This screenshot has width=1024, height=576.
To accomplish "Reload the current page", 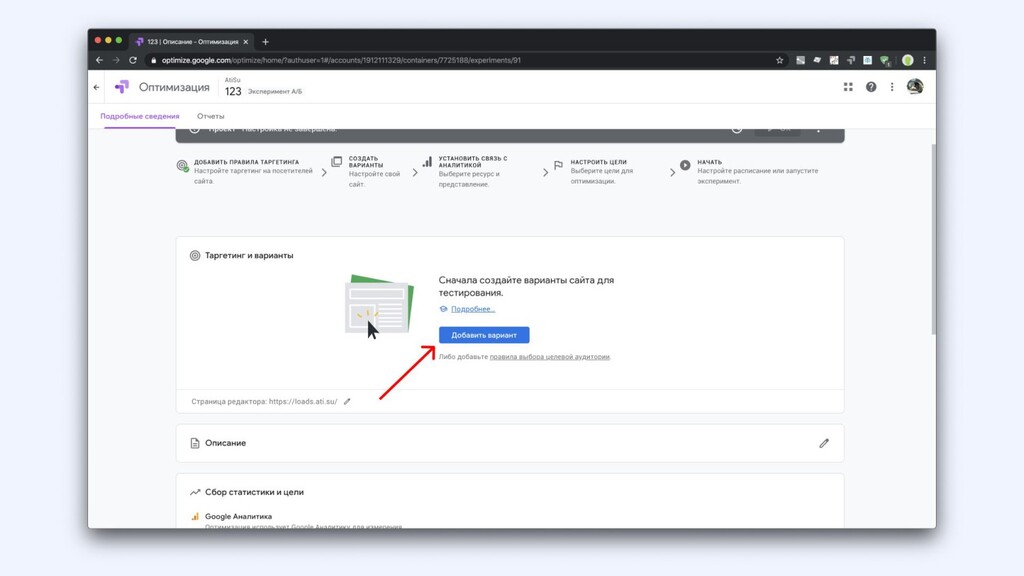I will coord(133,60).
